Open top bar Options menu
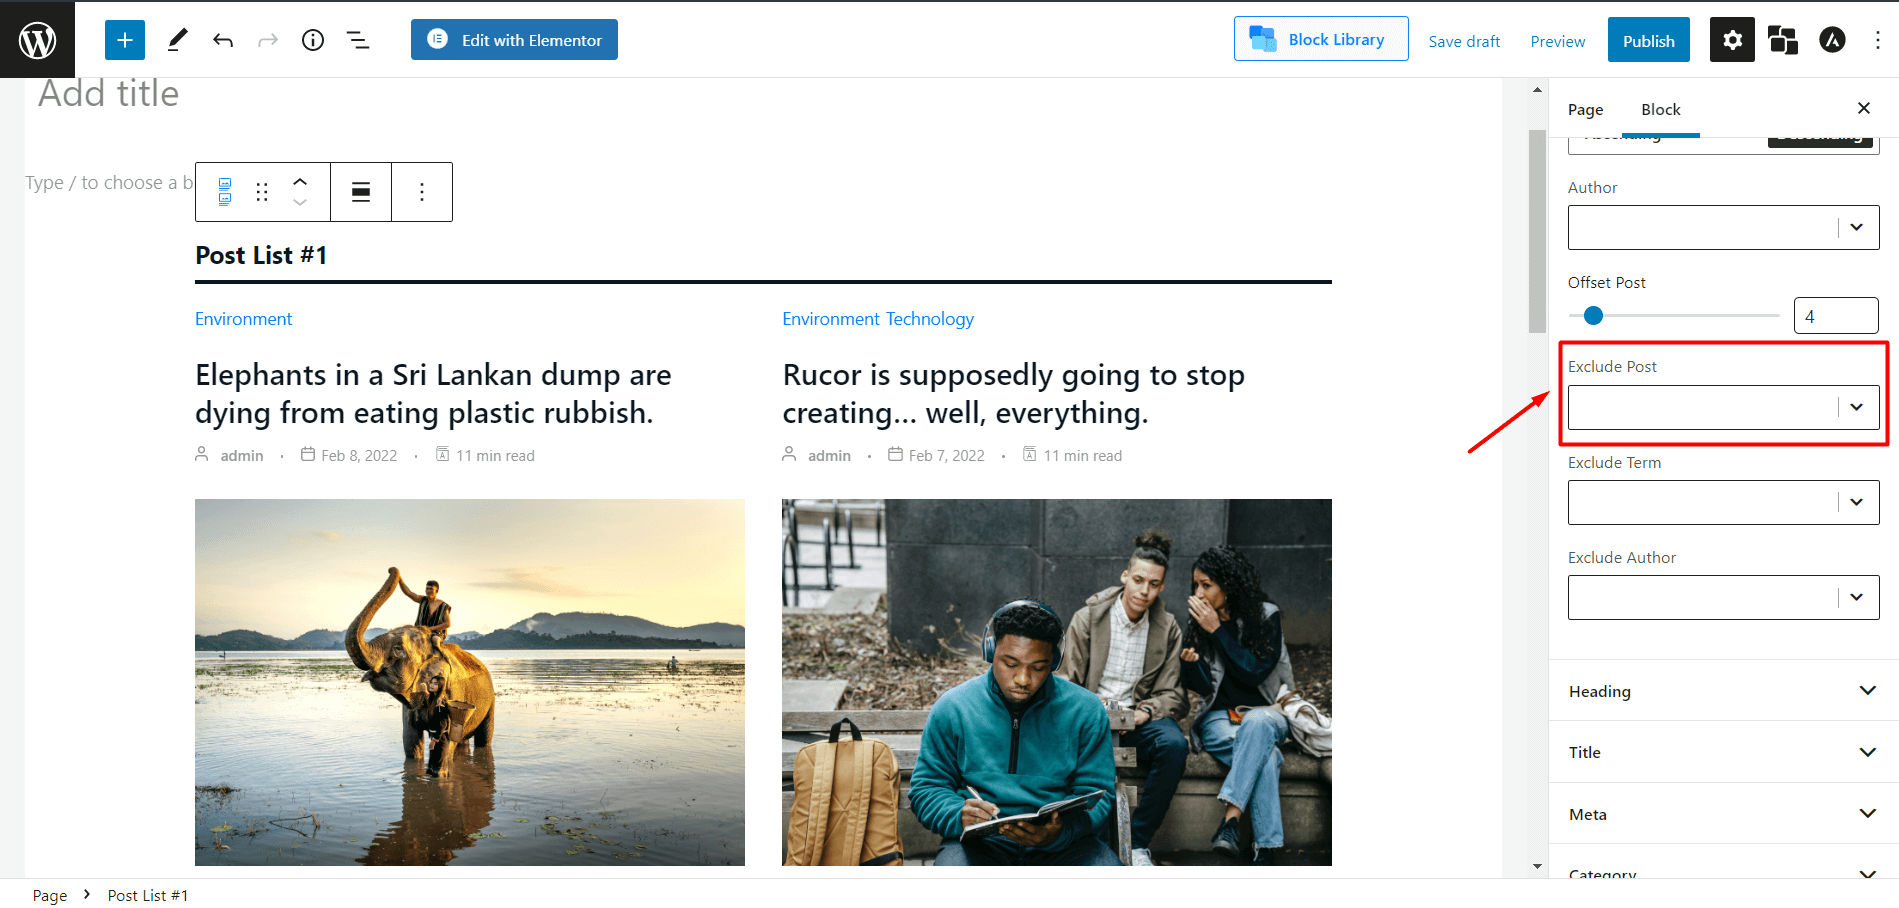Image resolution: width=1899 pixels, height=908 pixels. (x=1877, y=40)
